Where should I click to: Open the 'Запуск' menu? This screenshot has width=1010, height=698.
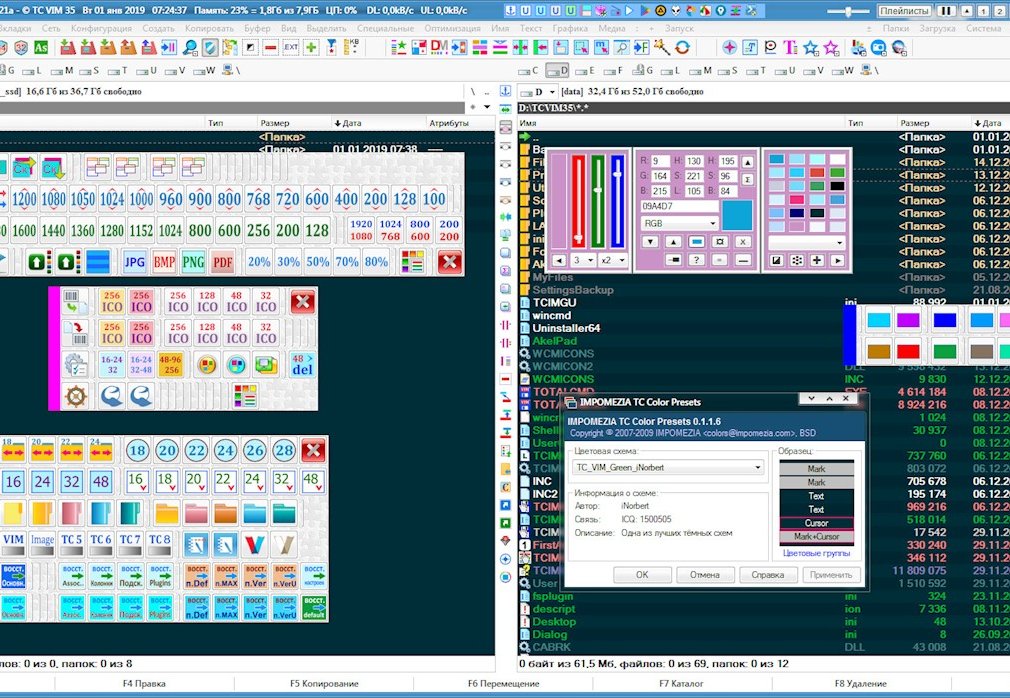[679, 28]
